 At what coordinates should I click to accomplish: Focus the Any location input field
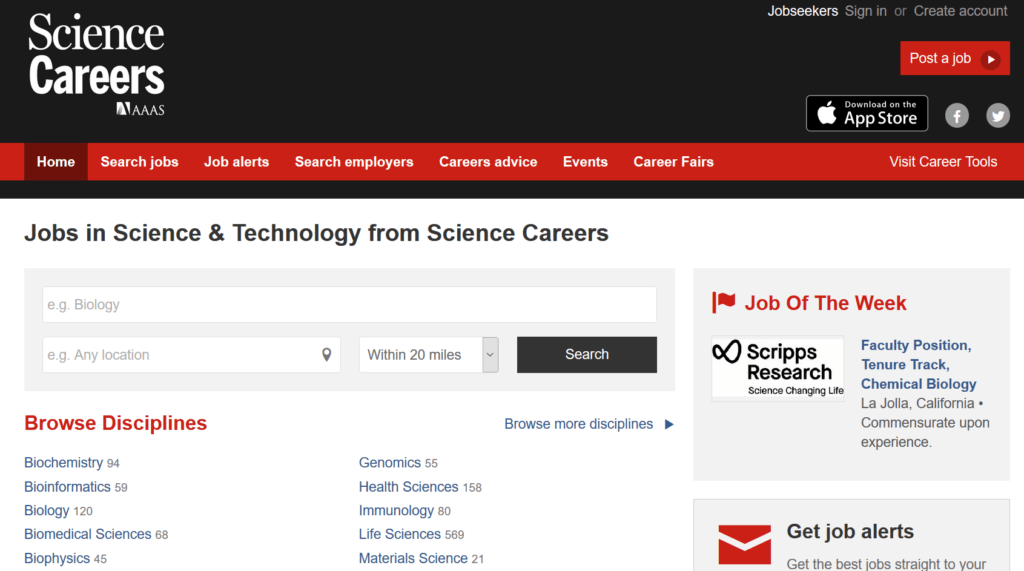tap(191, 355)
